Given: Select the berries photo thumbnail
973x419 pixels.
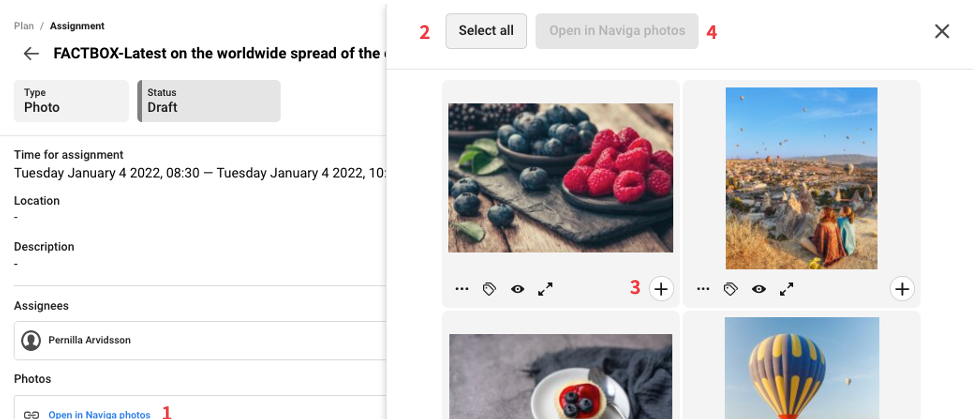Looking at the screenshot, I should point(560,178).
